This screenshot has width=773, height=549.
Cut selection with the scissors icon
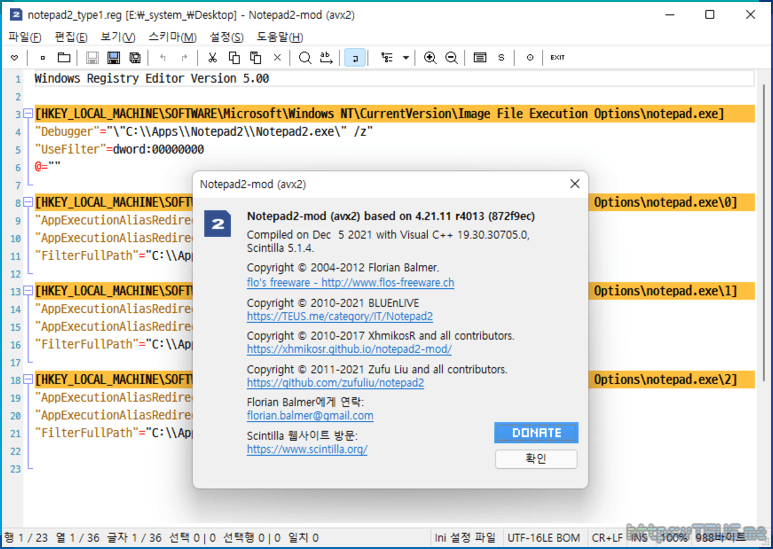[212, 58]
